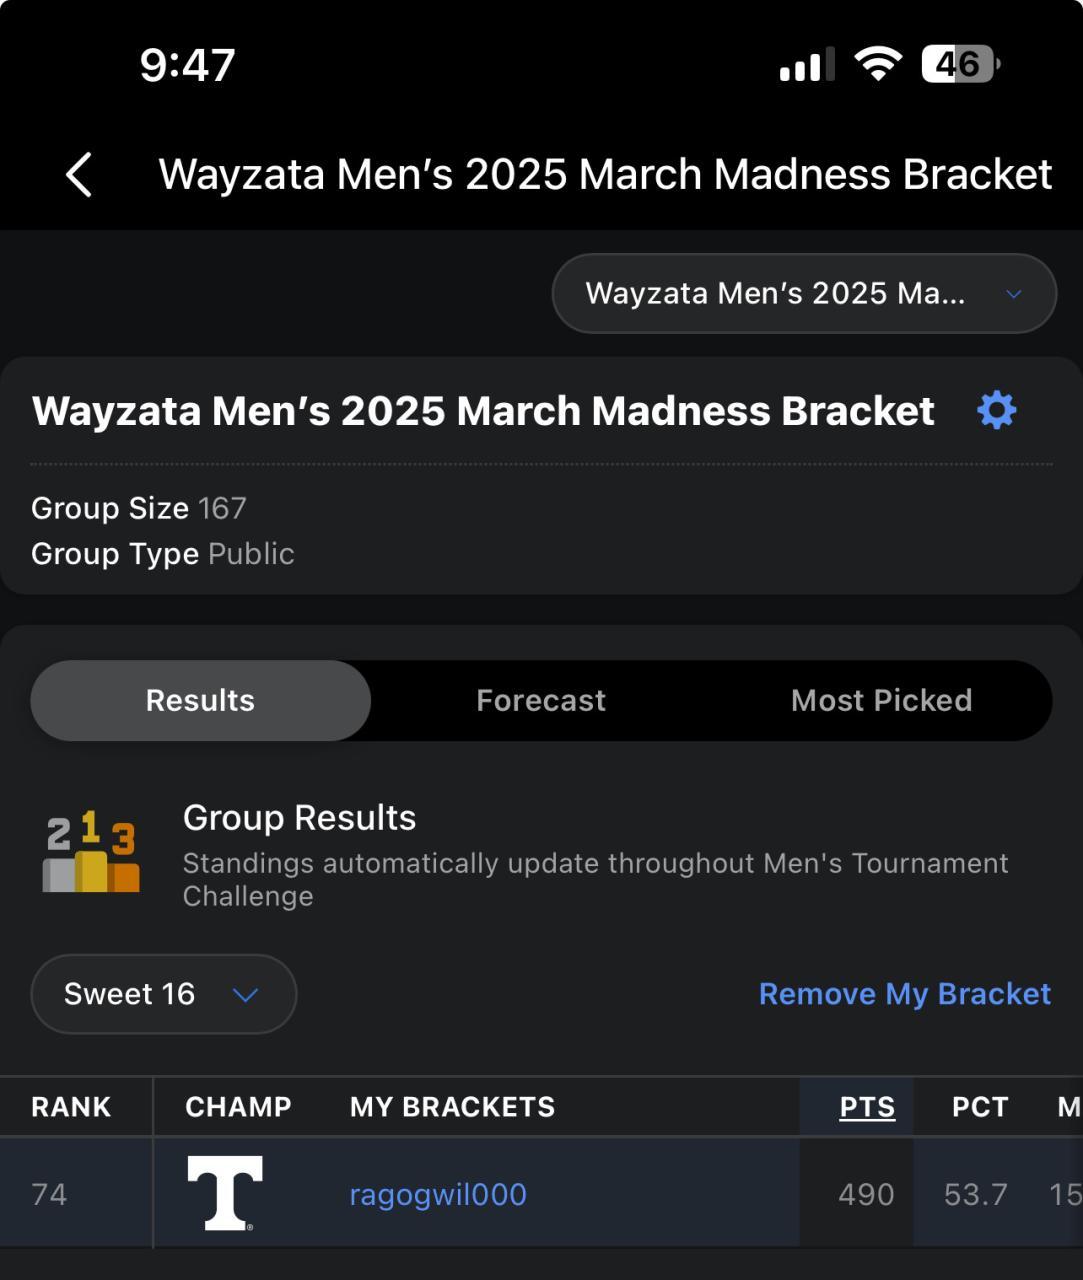Switch to the Forecast tab
This screenshot has height=1280, width=1083.
pyautogui.click(x=541, y=700)
